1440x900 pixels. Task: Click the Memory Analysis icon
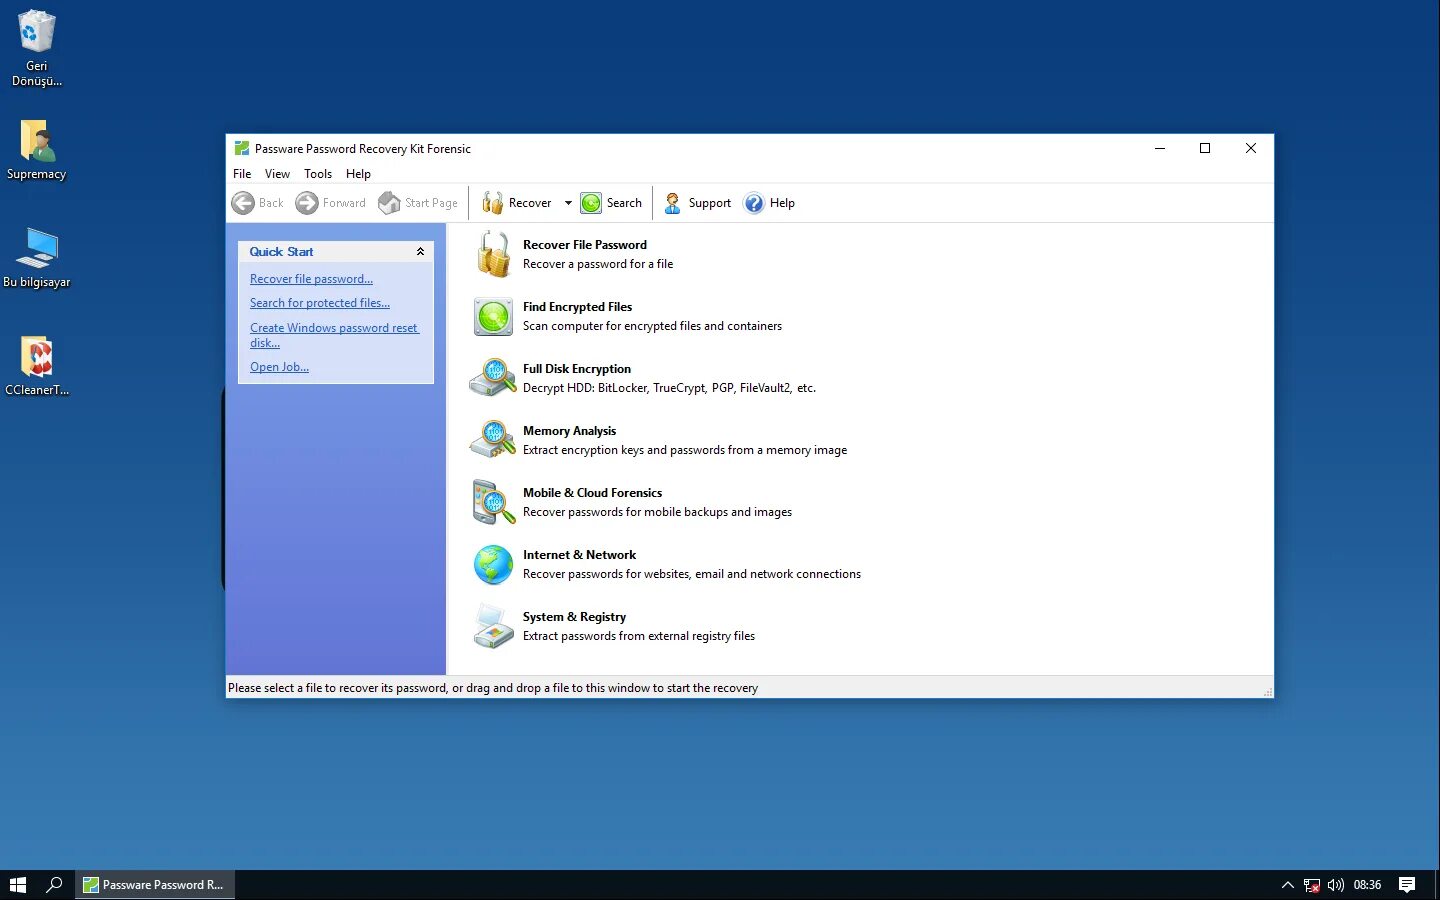[493, 440]
